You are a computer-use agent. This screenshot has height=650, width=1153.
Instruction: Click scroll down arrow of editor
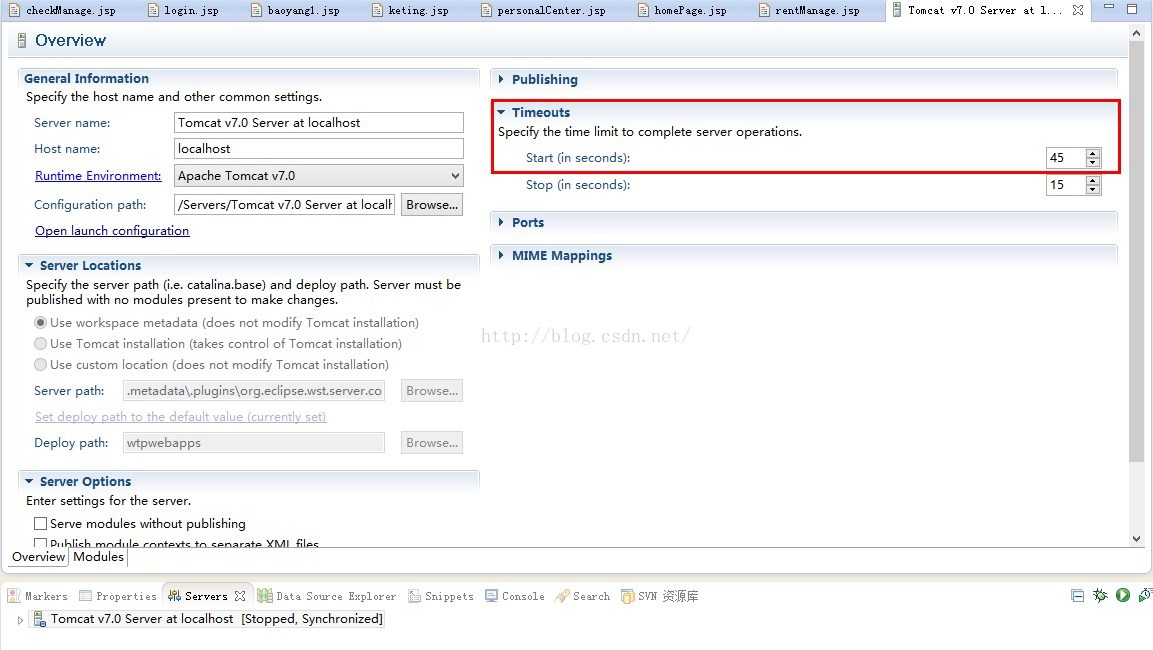coord(1136,539)
